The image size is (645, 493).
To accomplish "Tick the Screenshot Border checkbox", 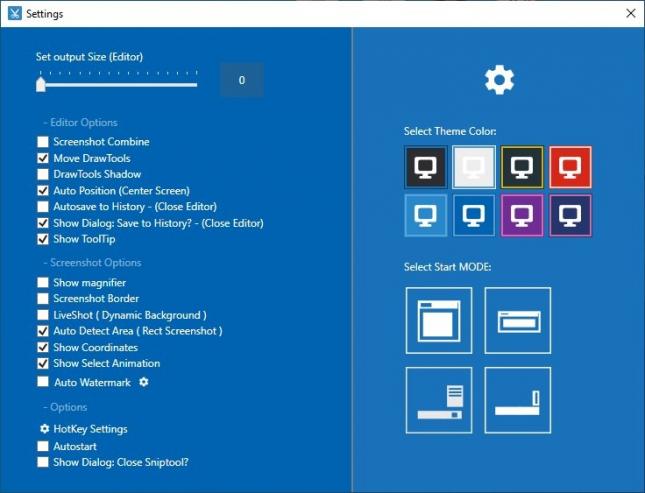I will 43,298.
